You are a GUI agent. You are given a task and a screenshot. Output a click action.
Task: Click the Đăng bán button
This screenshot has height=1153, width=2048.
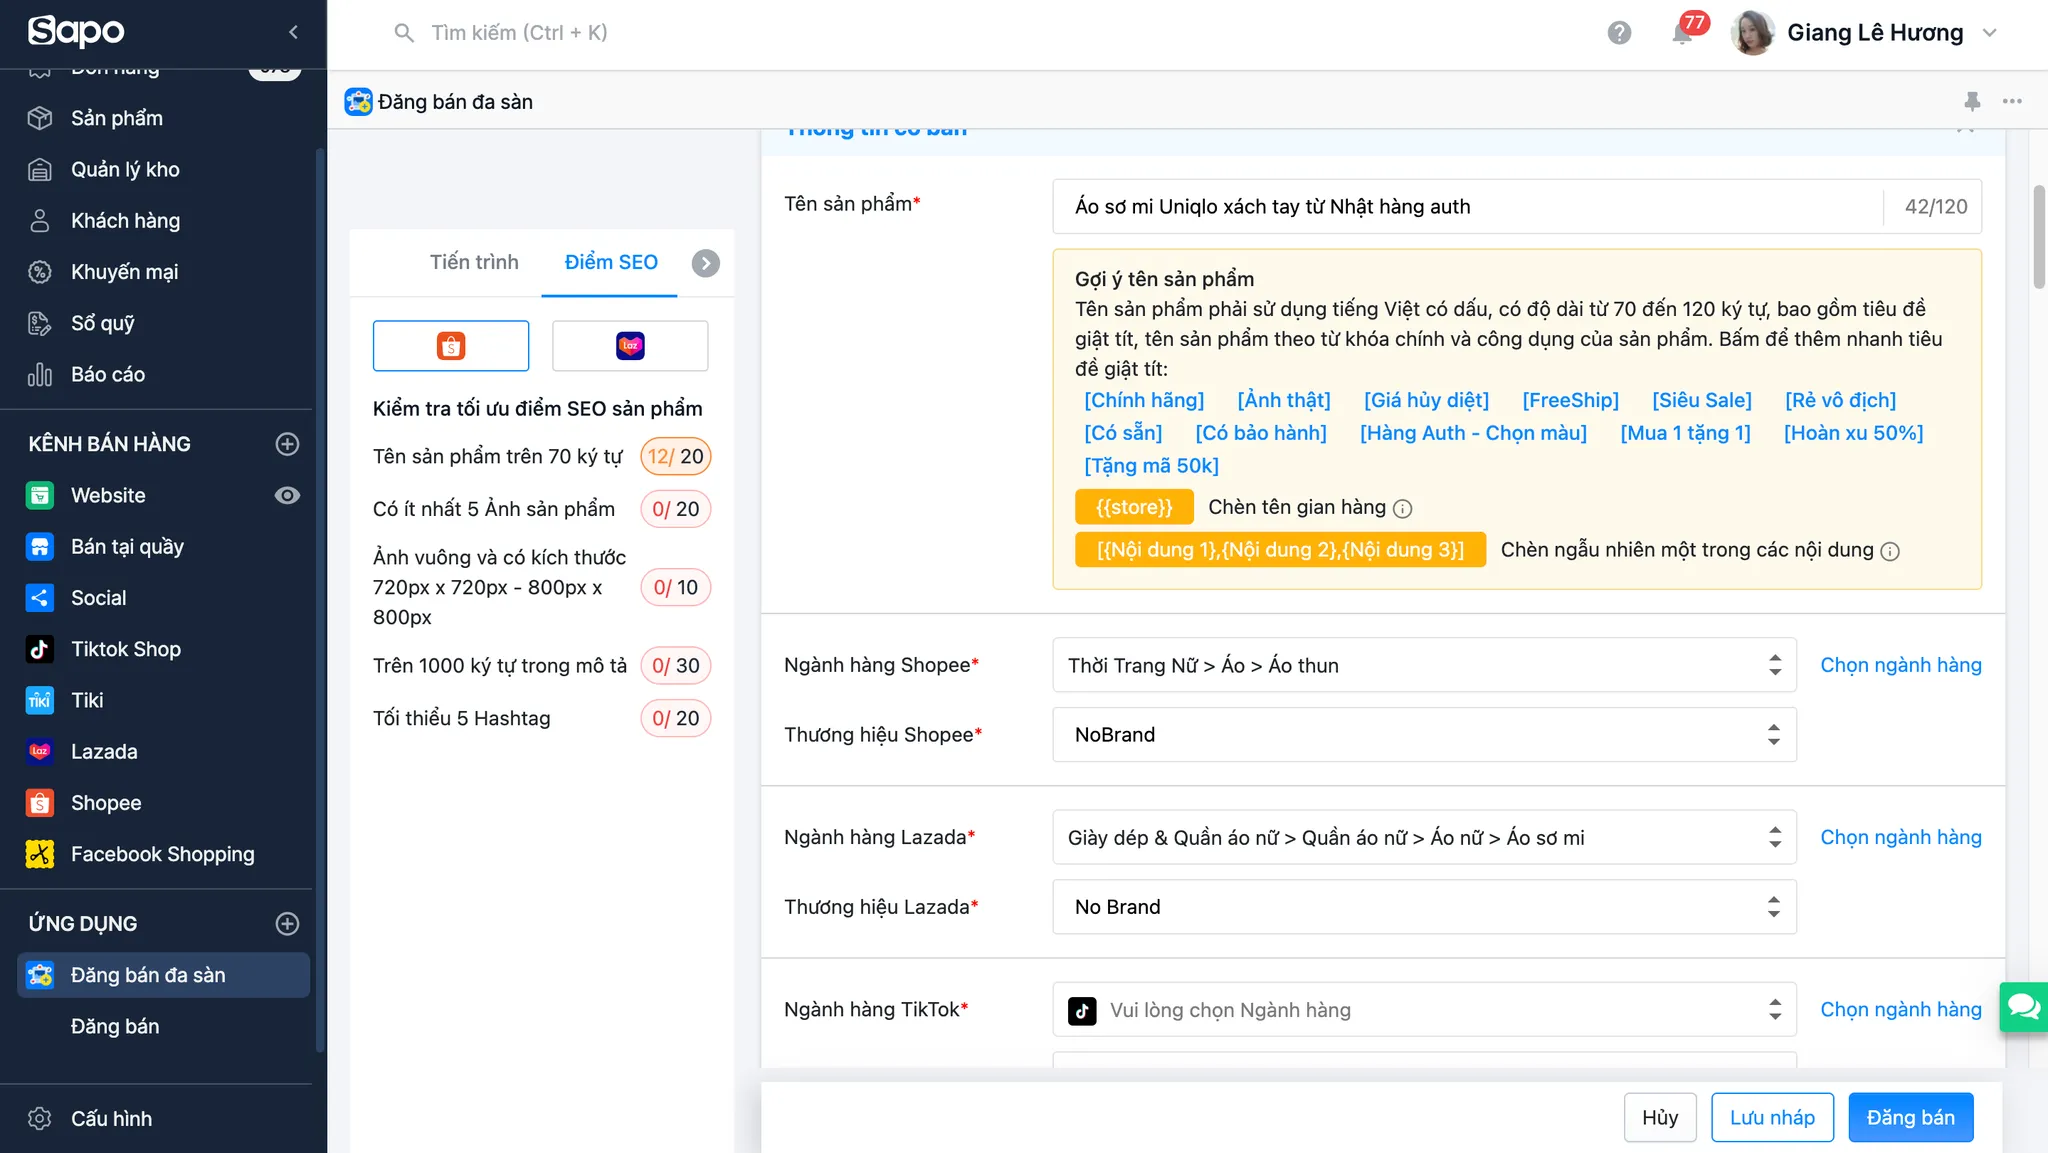(x=1910, y=1117)
